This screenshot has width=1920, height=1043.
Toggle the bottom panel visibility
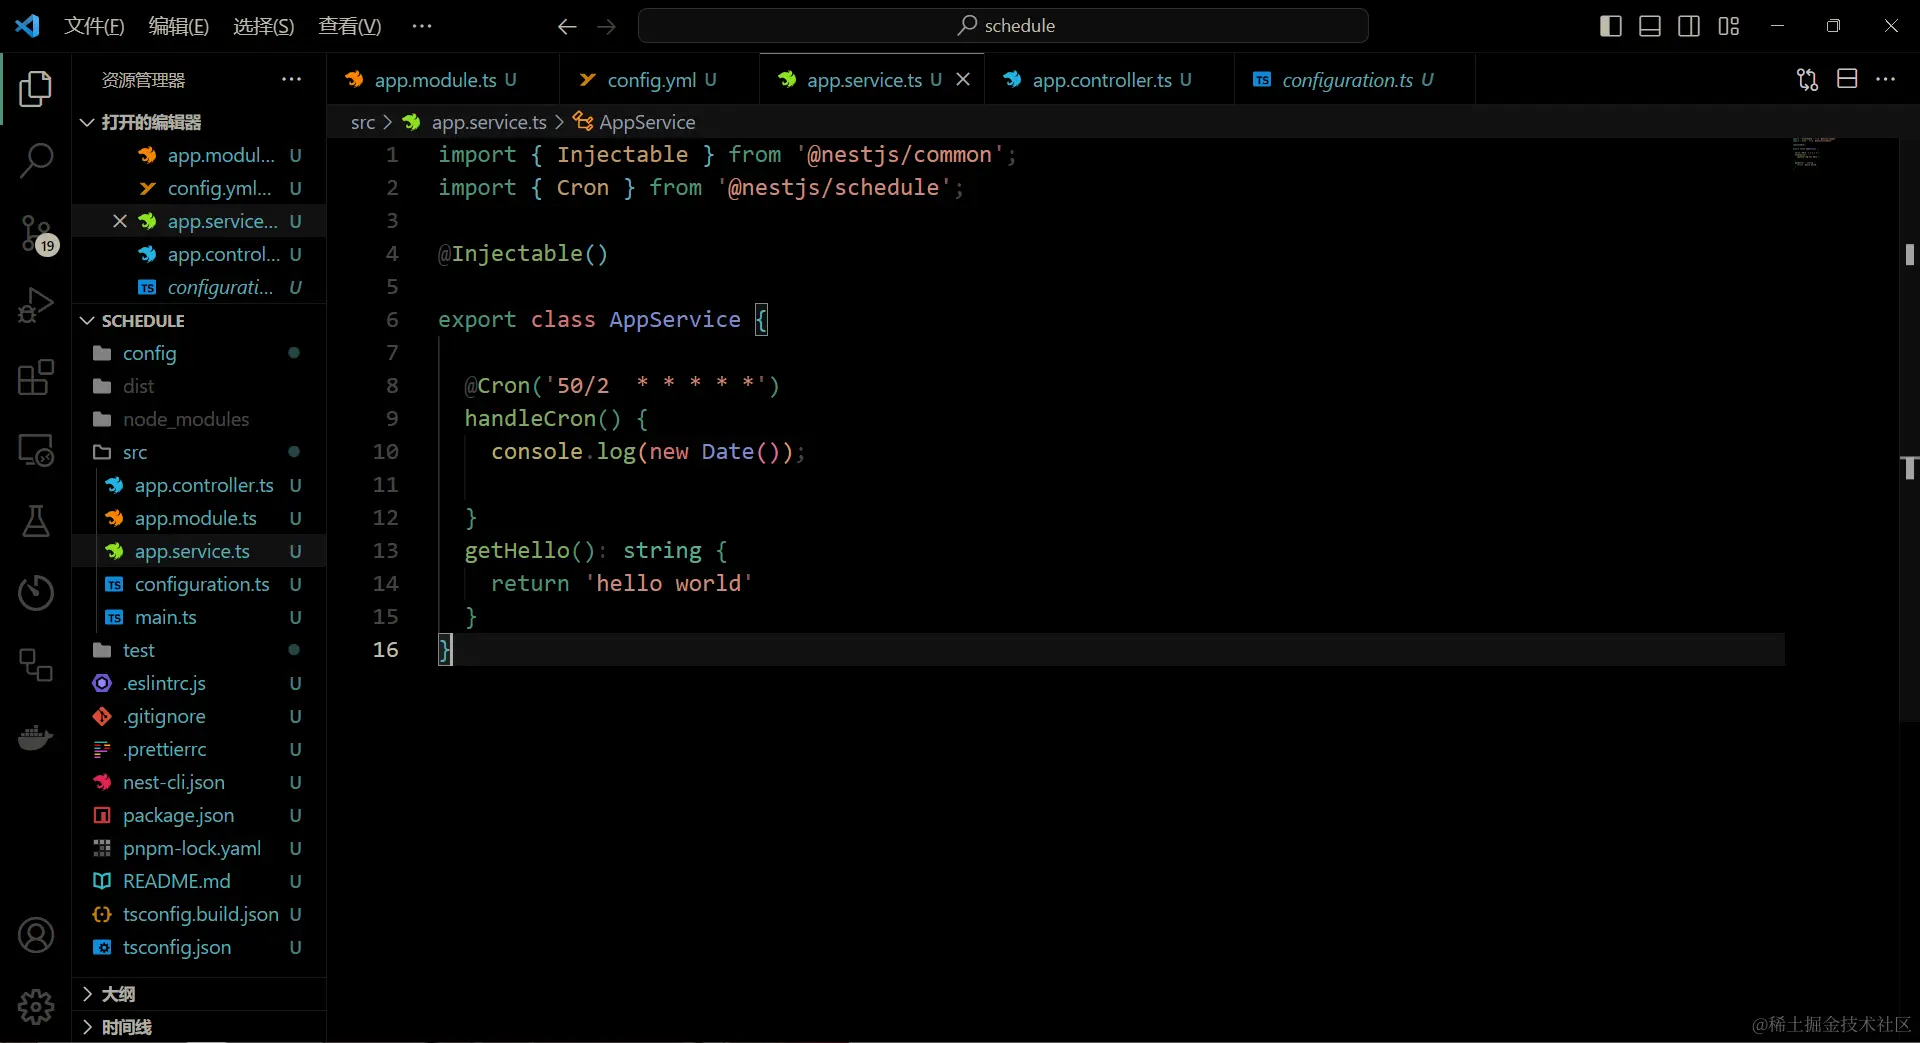click(x=1650, y=26)
